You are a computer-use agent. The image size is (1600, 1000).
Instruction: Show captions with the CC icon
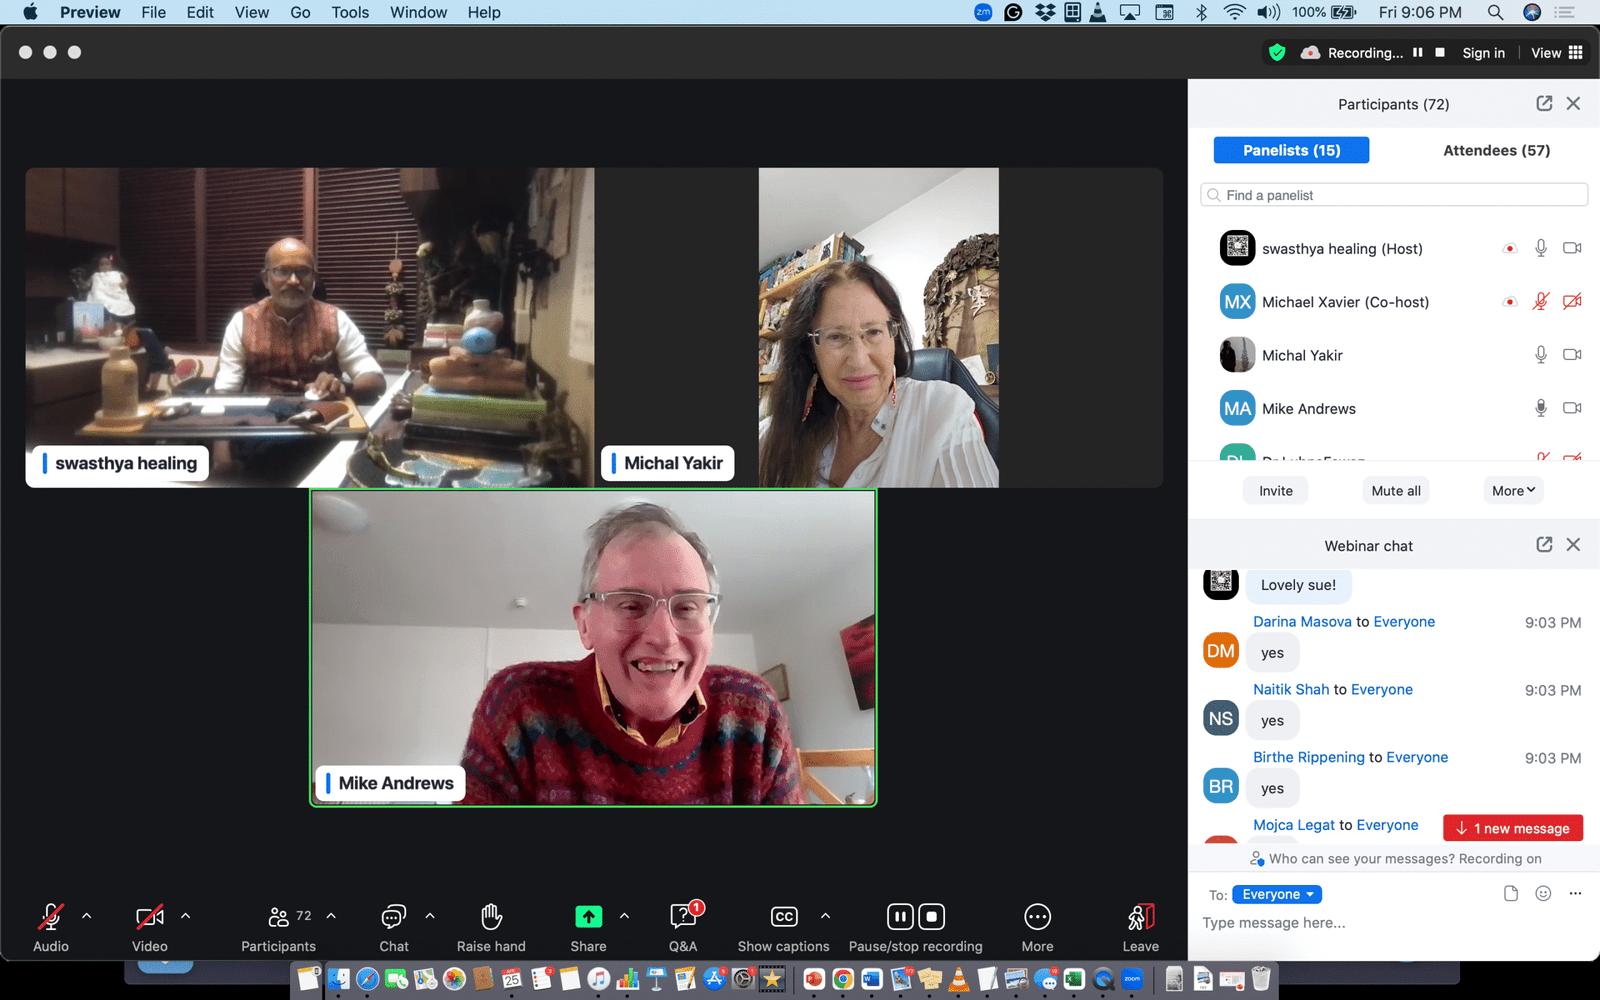(x=784, y=916)
